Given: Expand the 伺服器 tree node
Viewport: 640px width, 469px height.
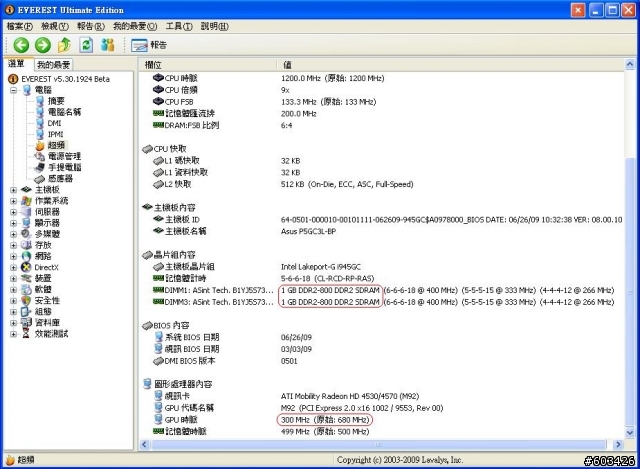Looking at the screenshot, I should [x=13, y=212].
